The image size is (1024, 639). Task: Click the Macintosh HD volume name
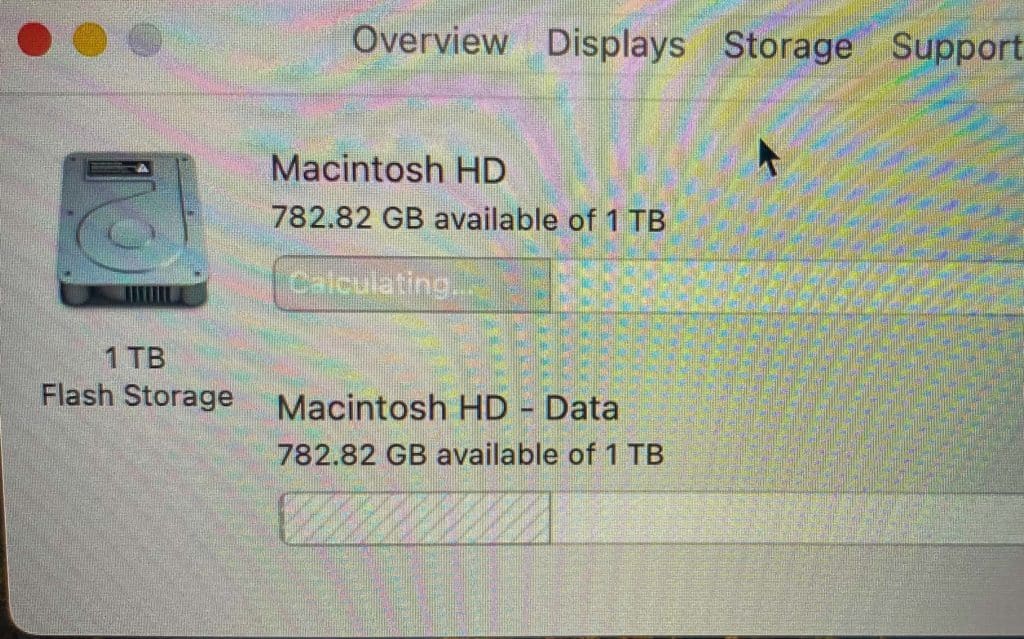click(389, 169)
